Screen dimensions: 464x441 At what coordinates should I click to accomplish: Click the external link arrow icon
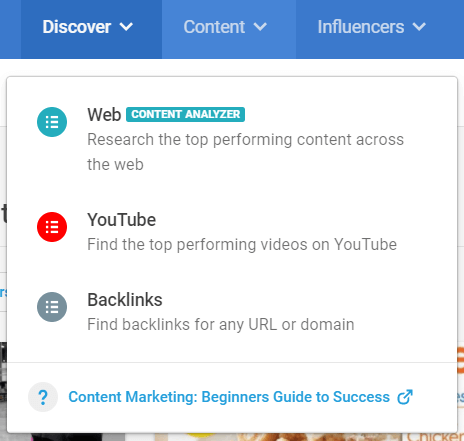click(x=405, y=397)
